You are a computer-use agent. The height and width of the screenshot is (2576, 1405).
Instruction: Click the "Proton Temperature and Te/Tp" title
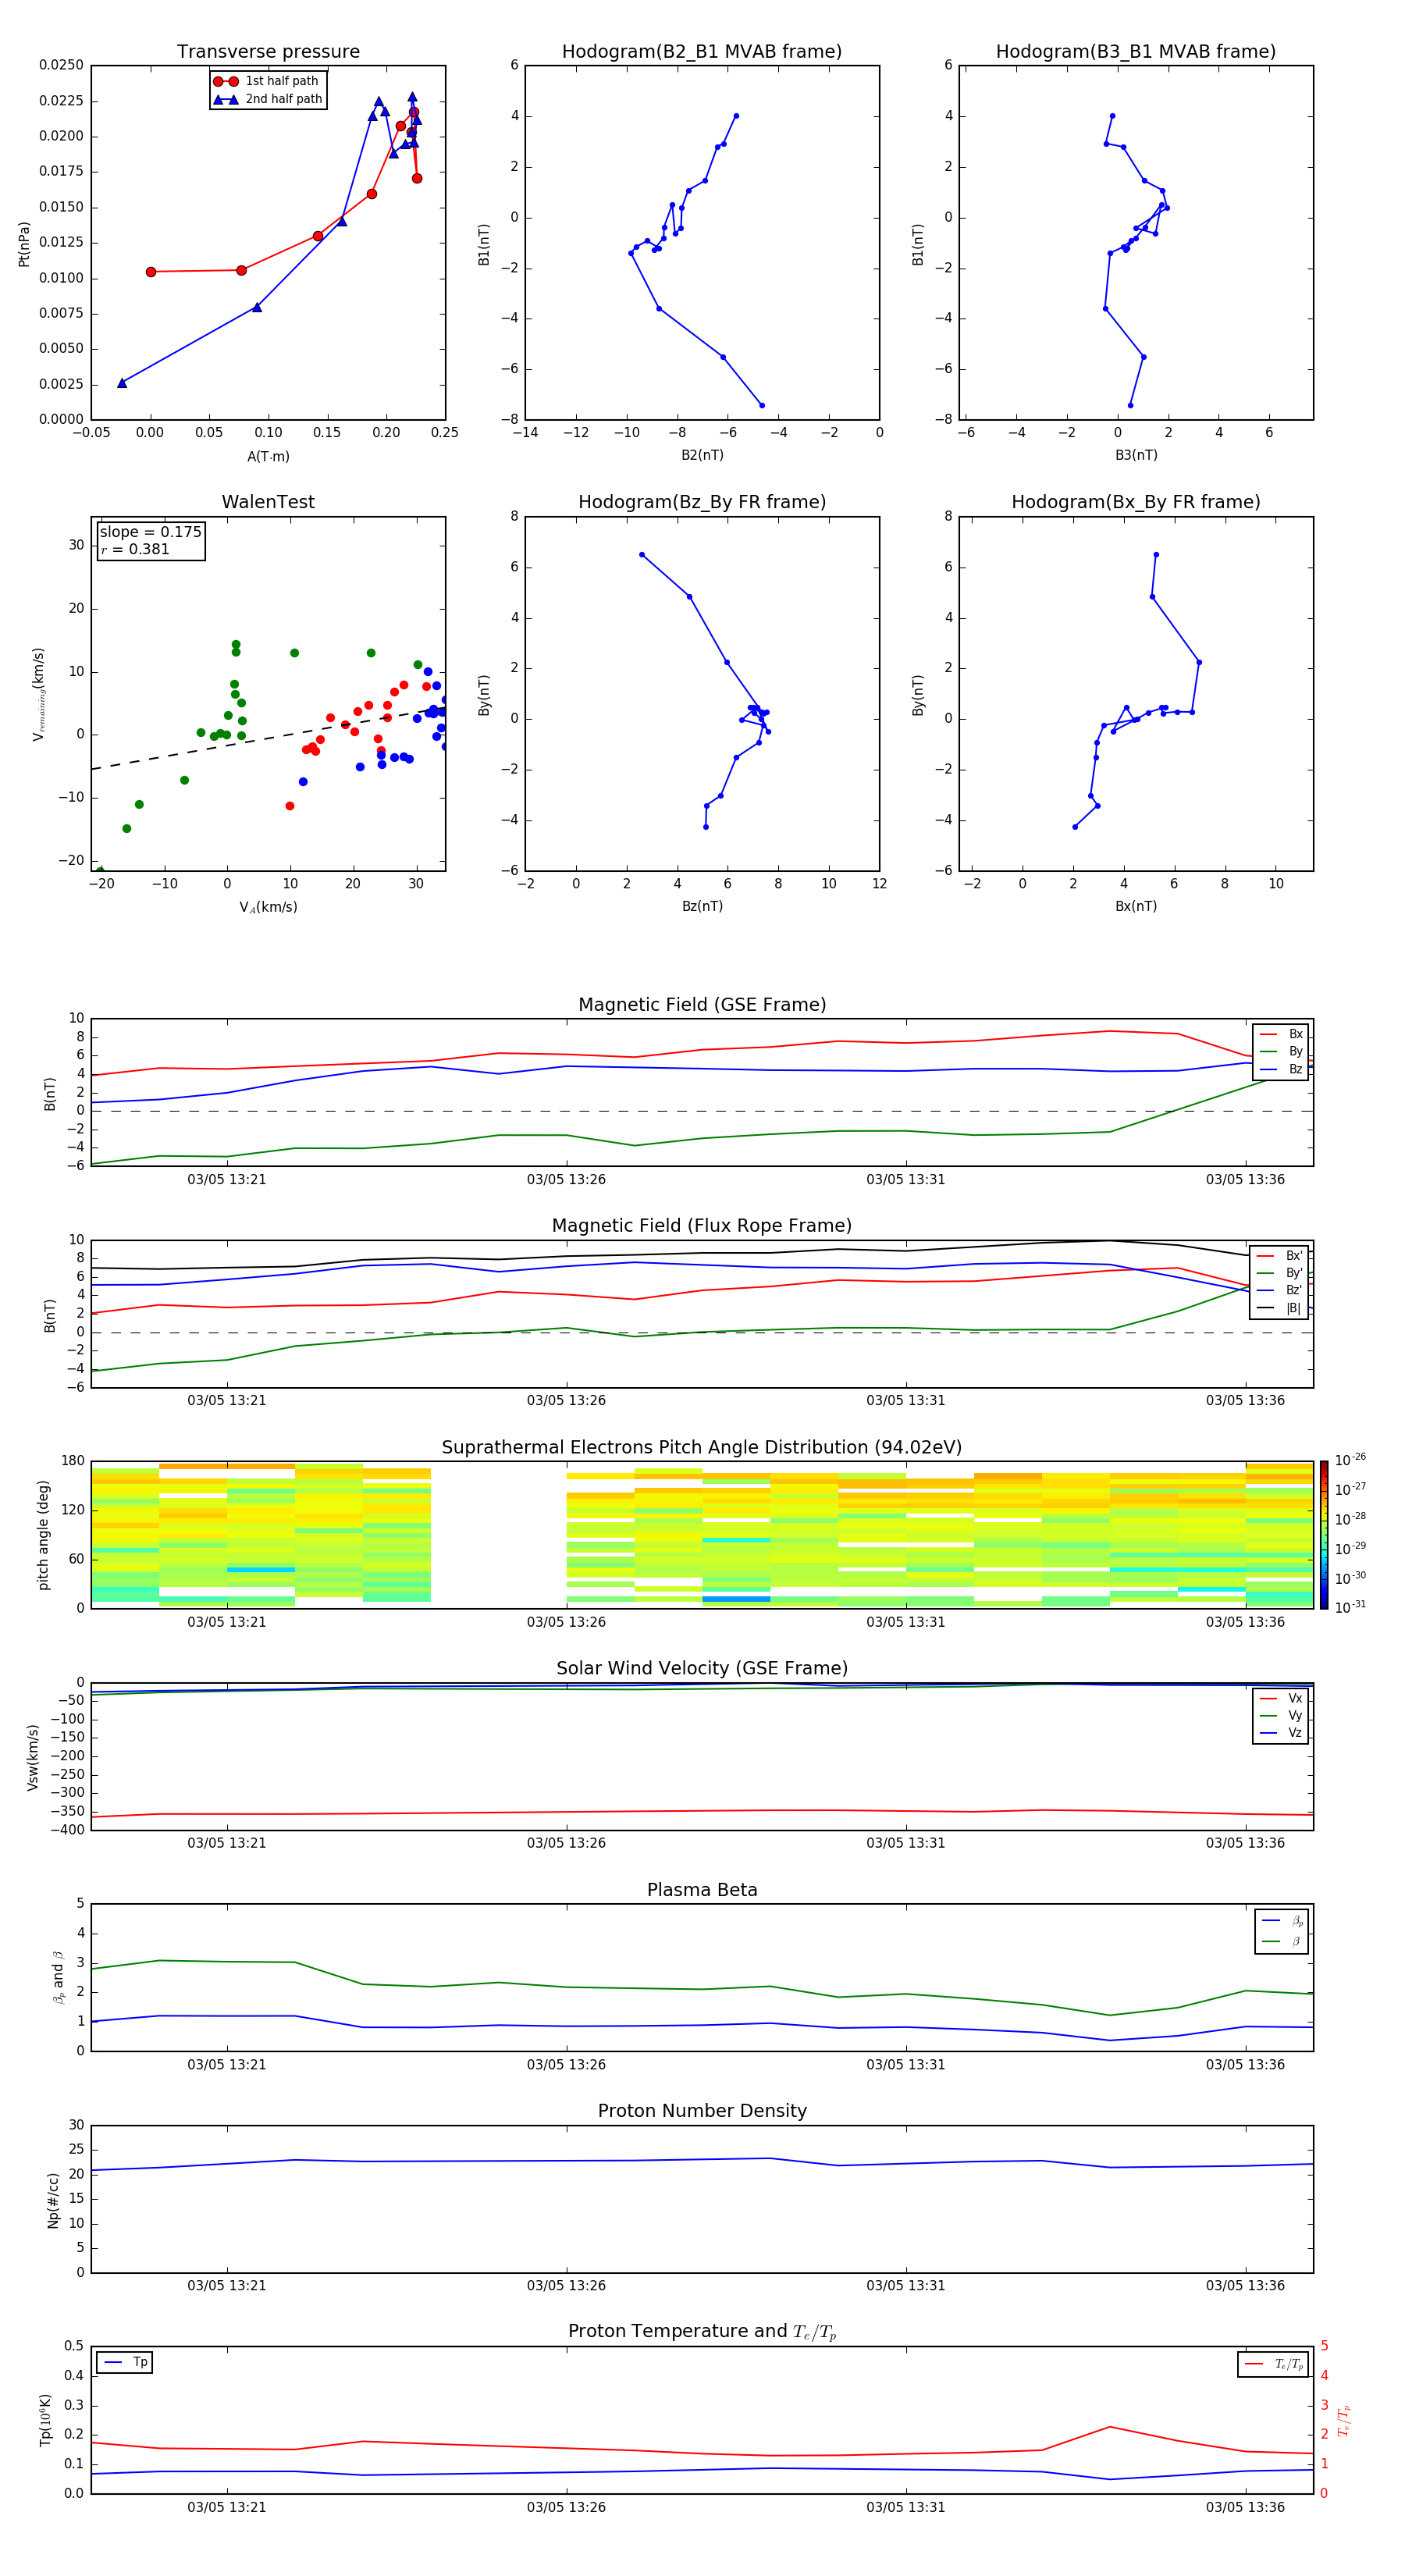(702, 2332)
